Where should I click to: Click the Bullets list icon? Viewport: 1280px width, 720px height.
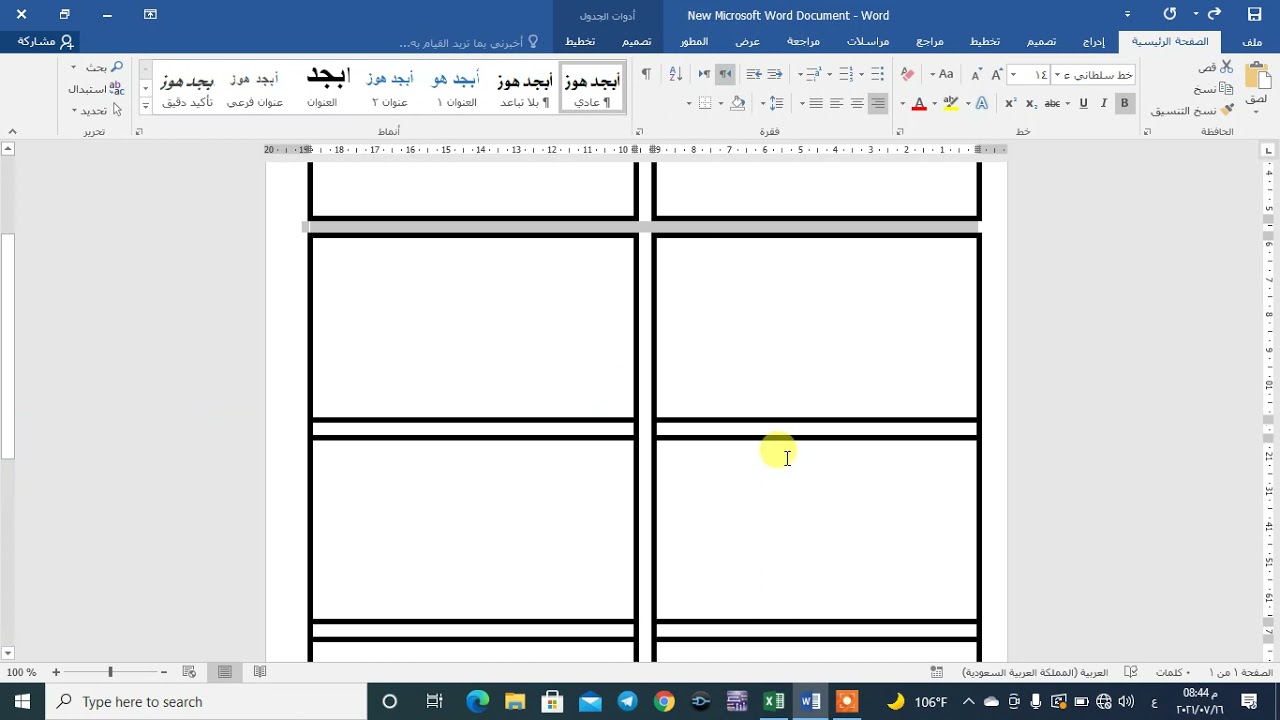coord(877,74)
